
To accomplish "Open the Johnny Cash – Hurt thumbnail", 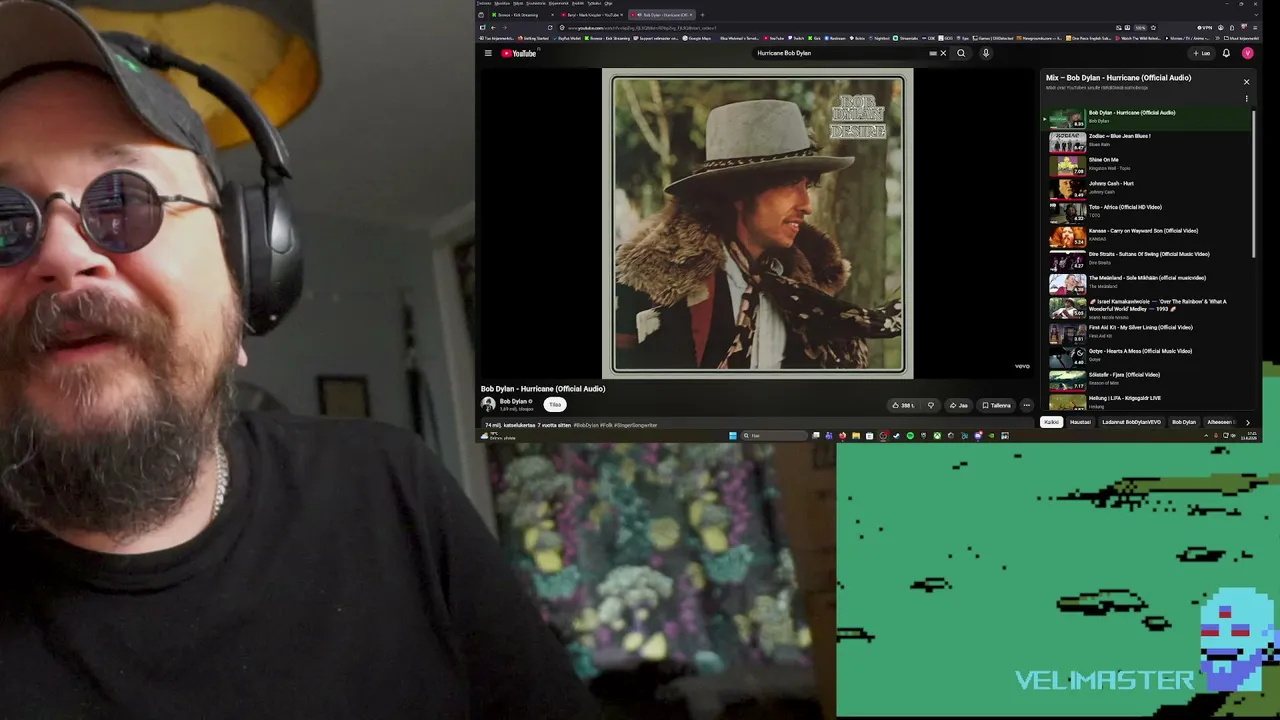I will pyautogui.click(x=1067, y=188).
